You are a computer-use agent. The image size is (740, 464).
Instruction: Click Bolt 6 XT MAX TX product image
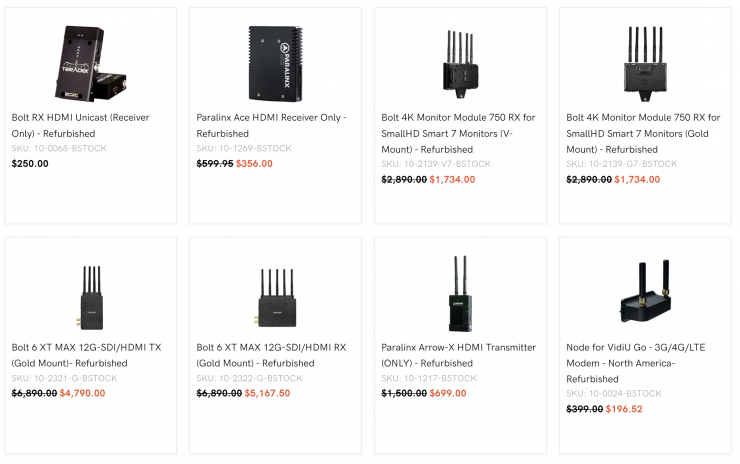90,290
